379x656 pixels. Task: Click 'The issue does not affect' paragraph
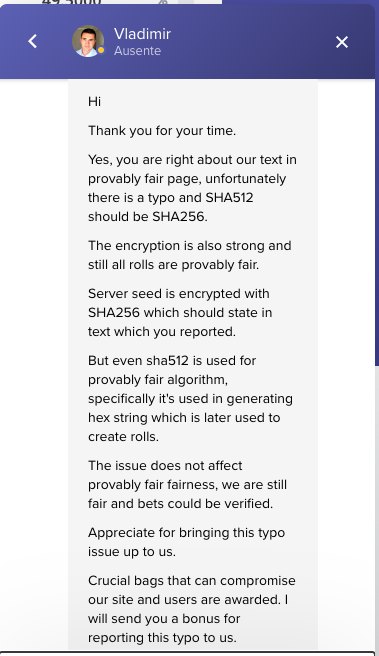tap(187, 484)
